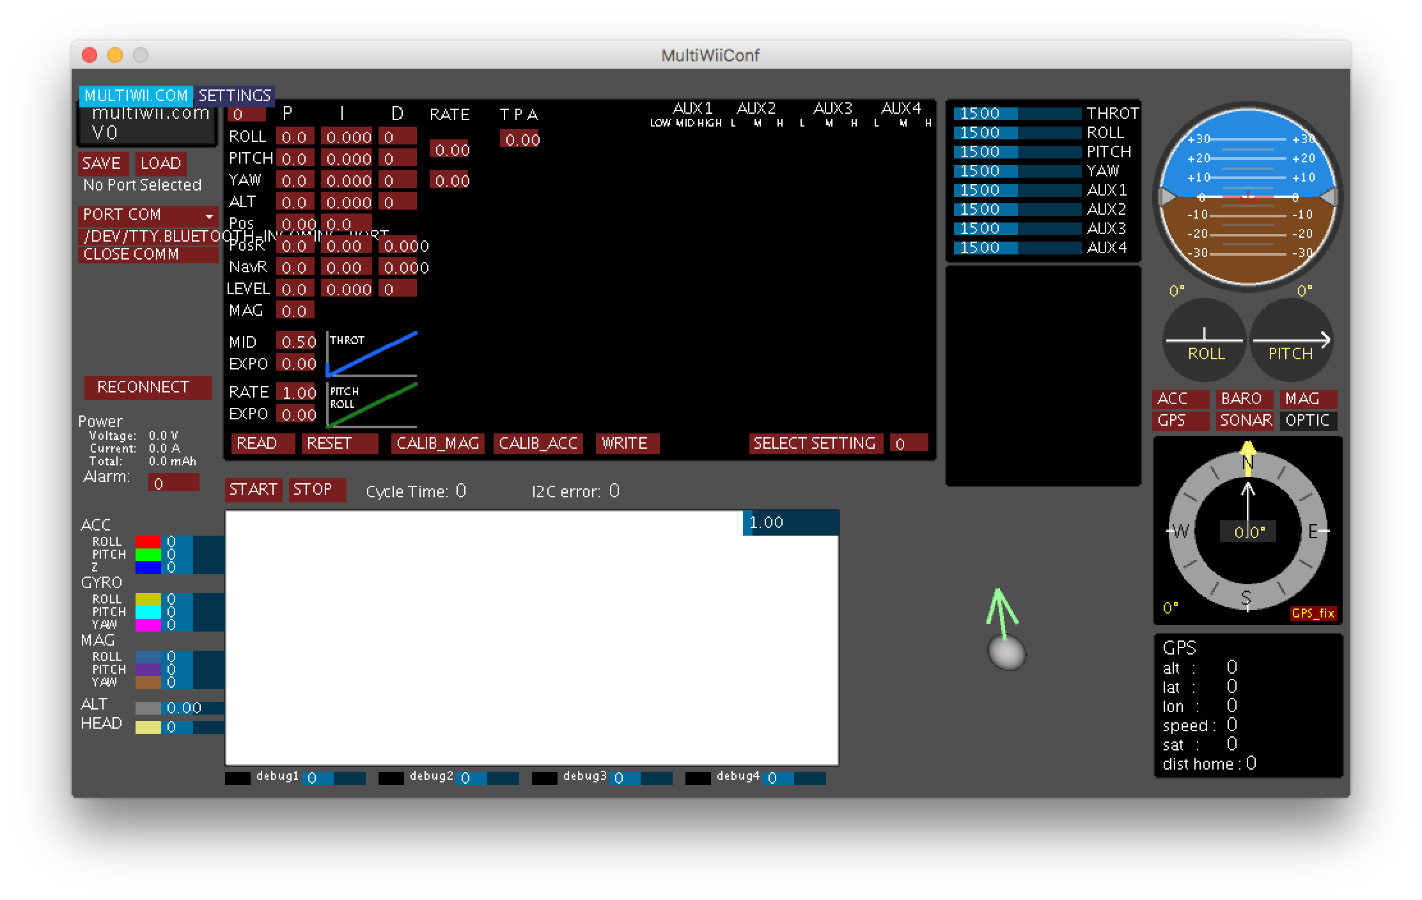The width and height of the screenshot is (1422, 900).
Task: Click the MultiWiiConf window title
Action: click(710, 55)
